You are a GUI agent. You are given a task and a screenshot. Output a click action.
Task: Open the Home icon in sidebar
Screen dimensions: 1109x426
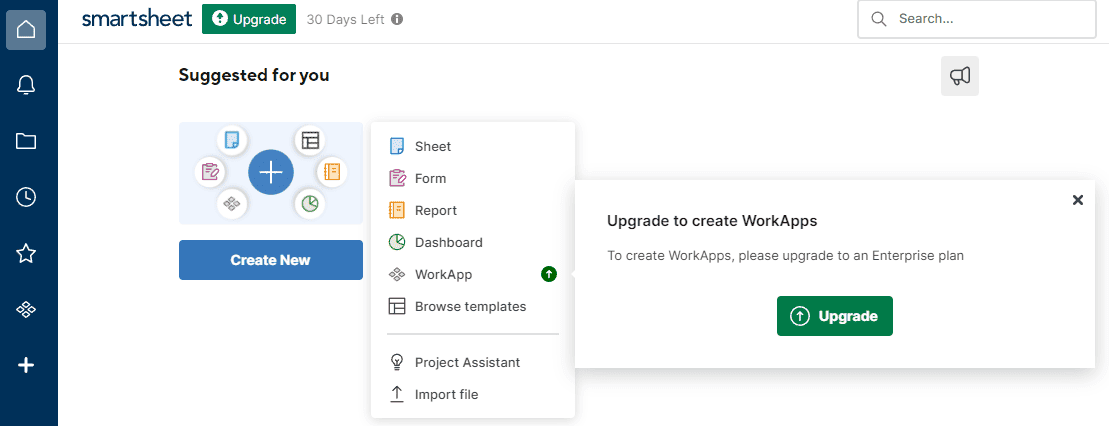[x=26, y=30]
